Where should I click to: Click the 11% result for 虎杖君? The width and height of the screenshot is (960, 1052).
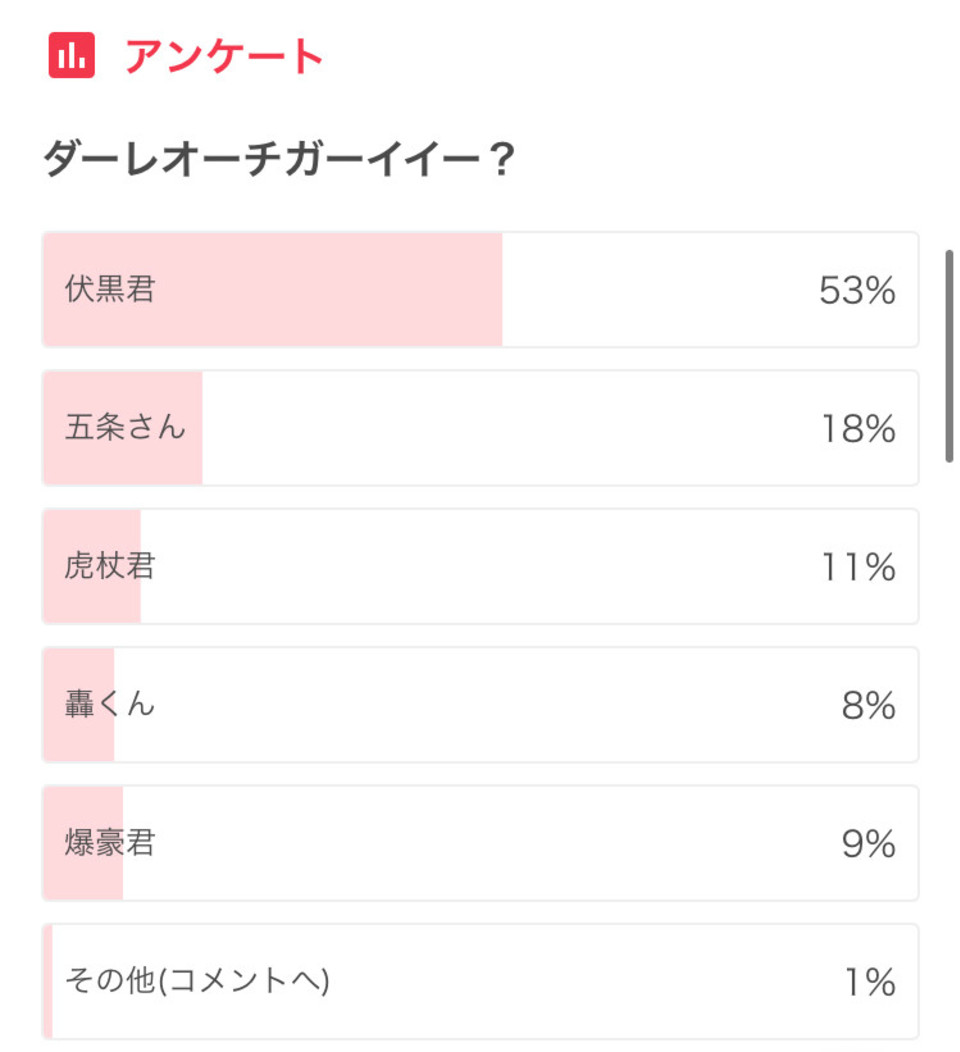pyautogui.click(x=859, y=567)
